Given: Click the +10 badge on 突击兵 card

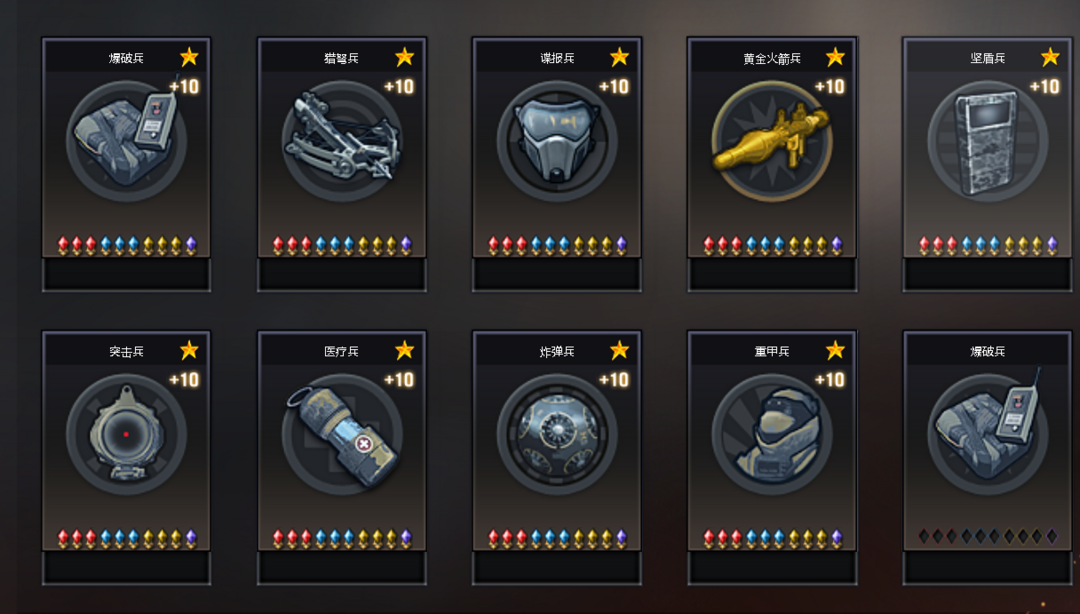Looking at the screenshot, I should (184, 380).
